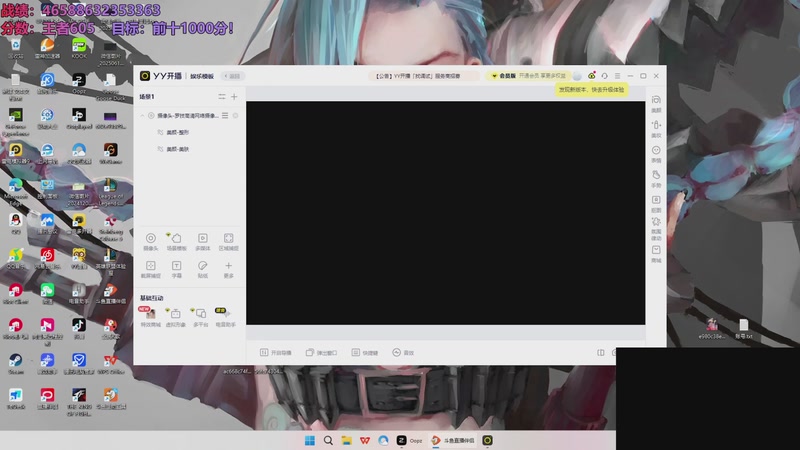Screen dimensions: 800x450
Task: Open the camera source row menu icon
Action: click(x=225, y=116)
